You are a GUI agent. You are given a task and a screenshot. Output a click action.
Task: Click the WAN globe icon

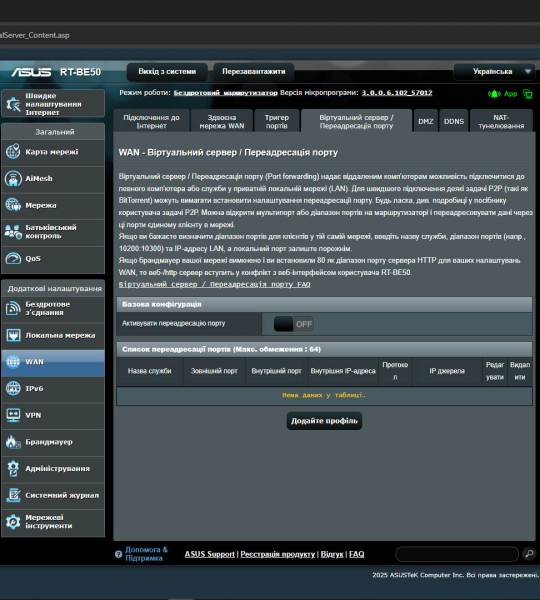13,362
